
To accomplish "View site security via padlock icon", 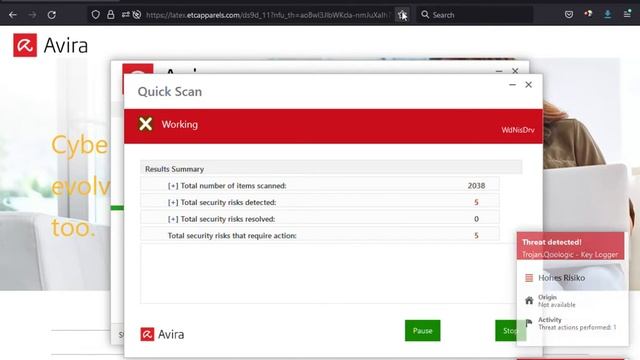I will (111, 15).
